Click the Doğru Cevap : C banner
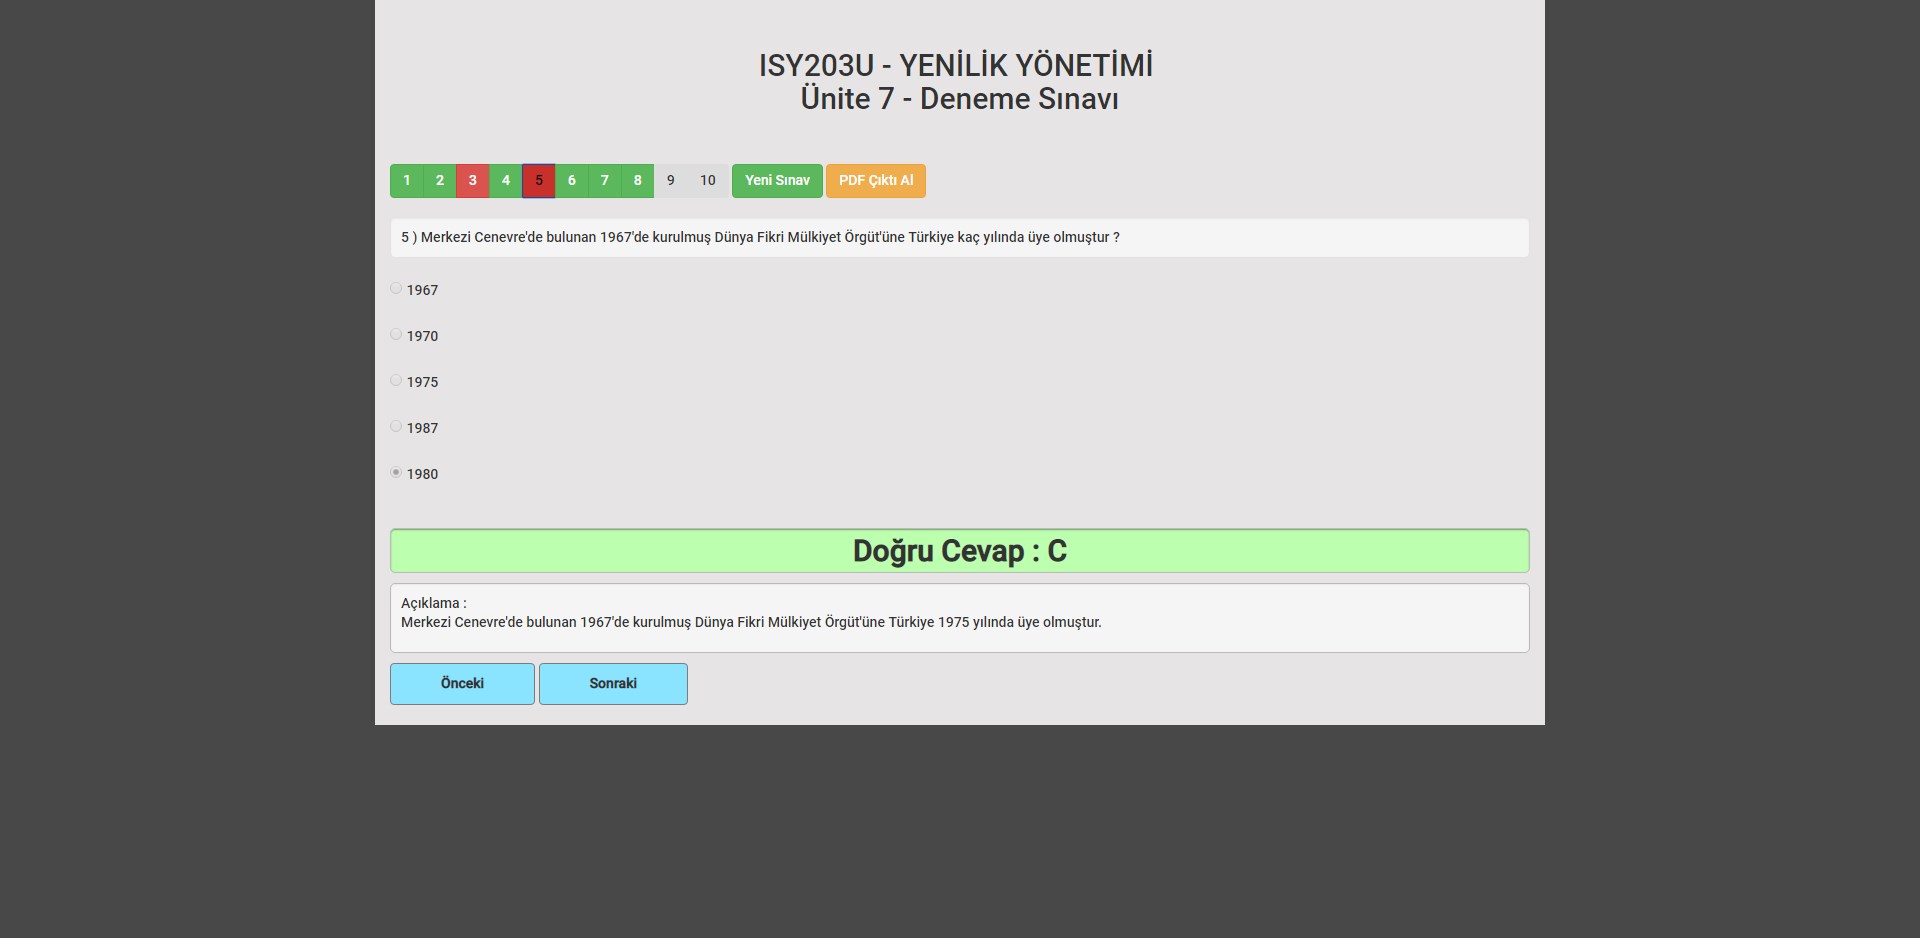 960,551
